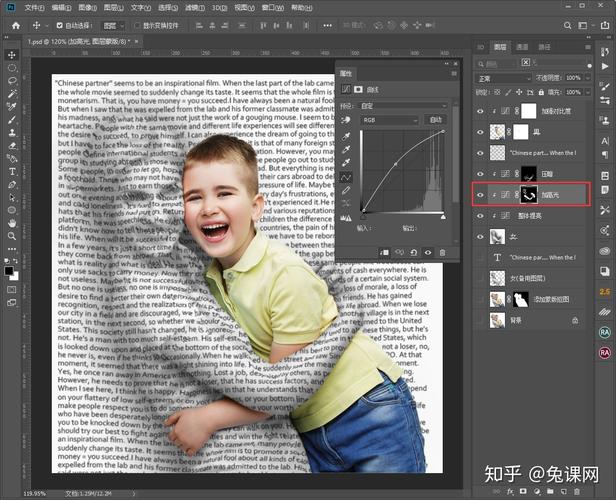Select the curve point edit tool
The height and width of the screenshot is (500, 616).
point(347,177)
